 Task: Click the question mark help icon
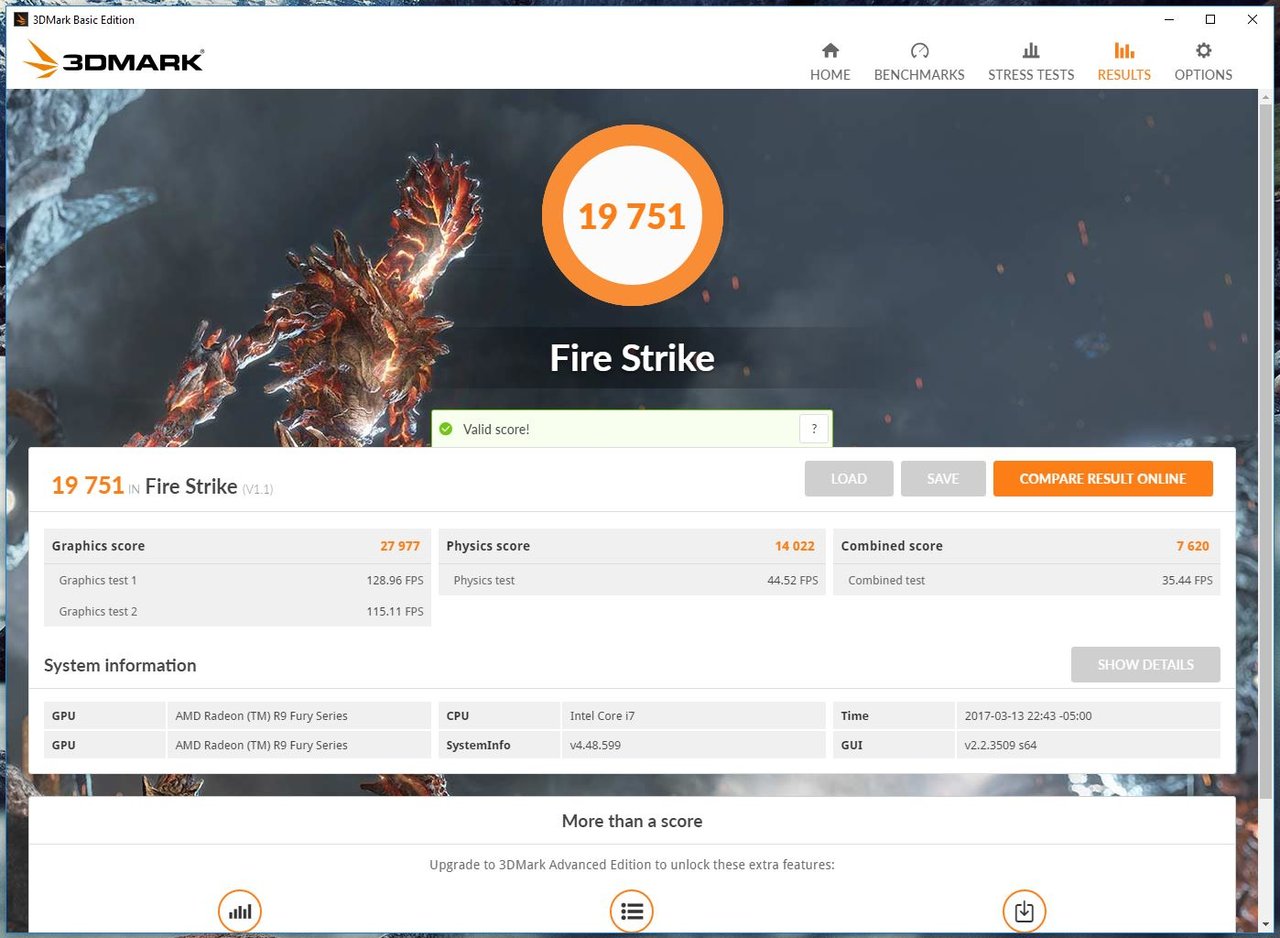pyautogui.click(x=814, y=429)
